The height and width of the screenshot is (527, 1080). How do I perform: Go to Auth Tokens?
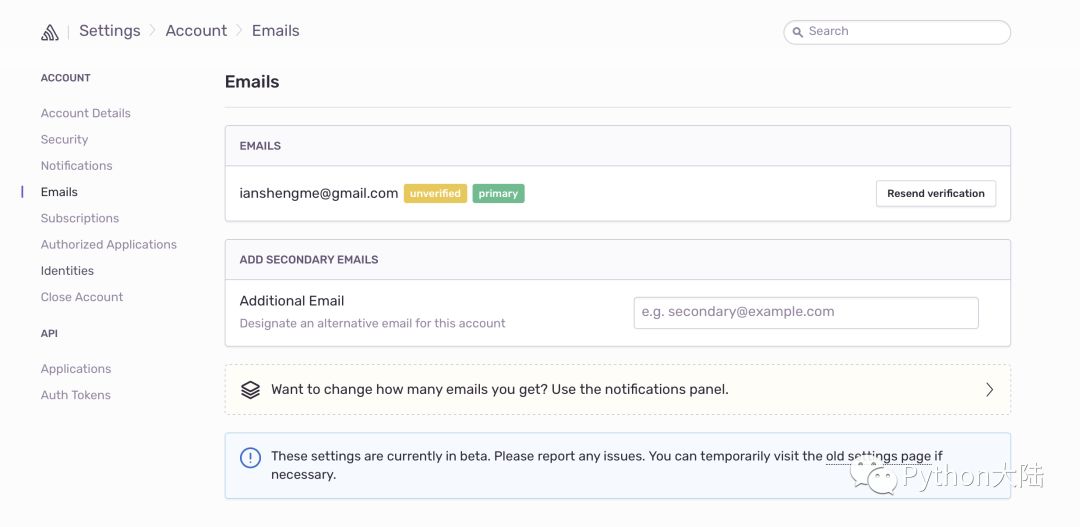[x=76, y=395]
